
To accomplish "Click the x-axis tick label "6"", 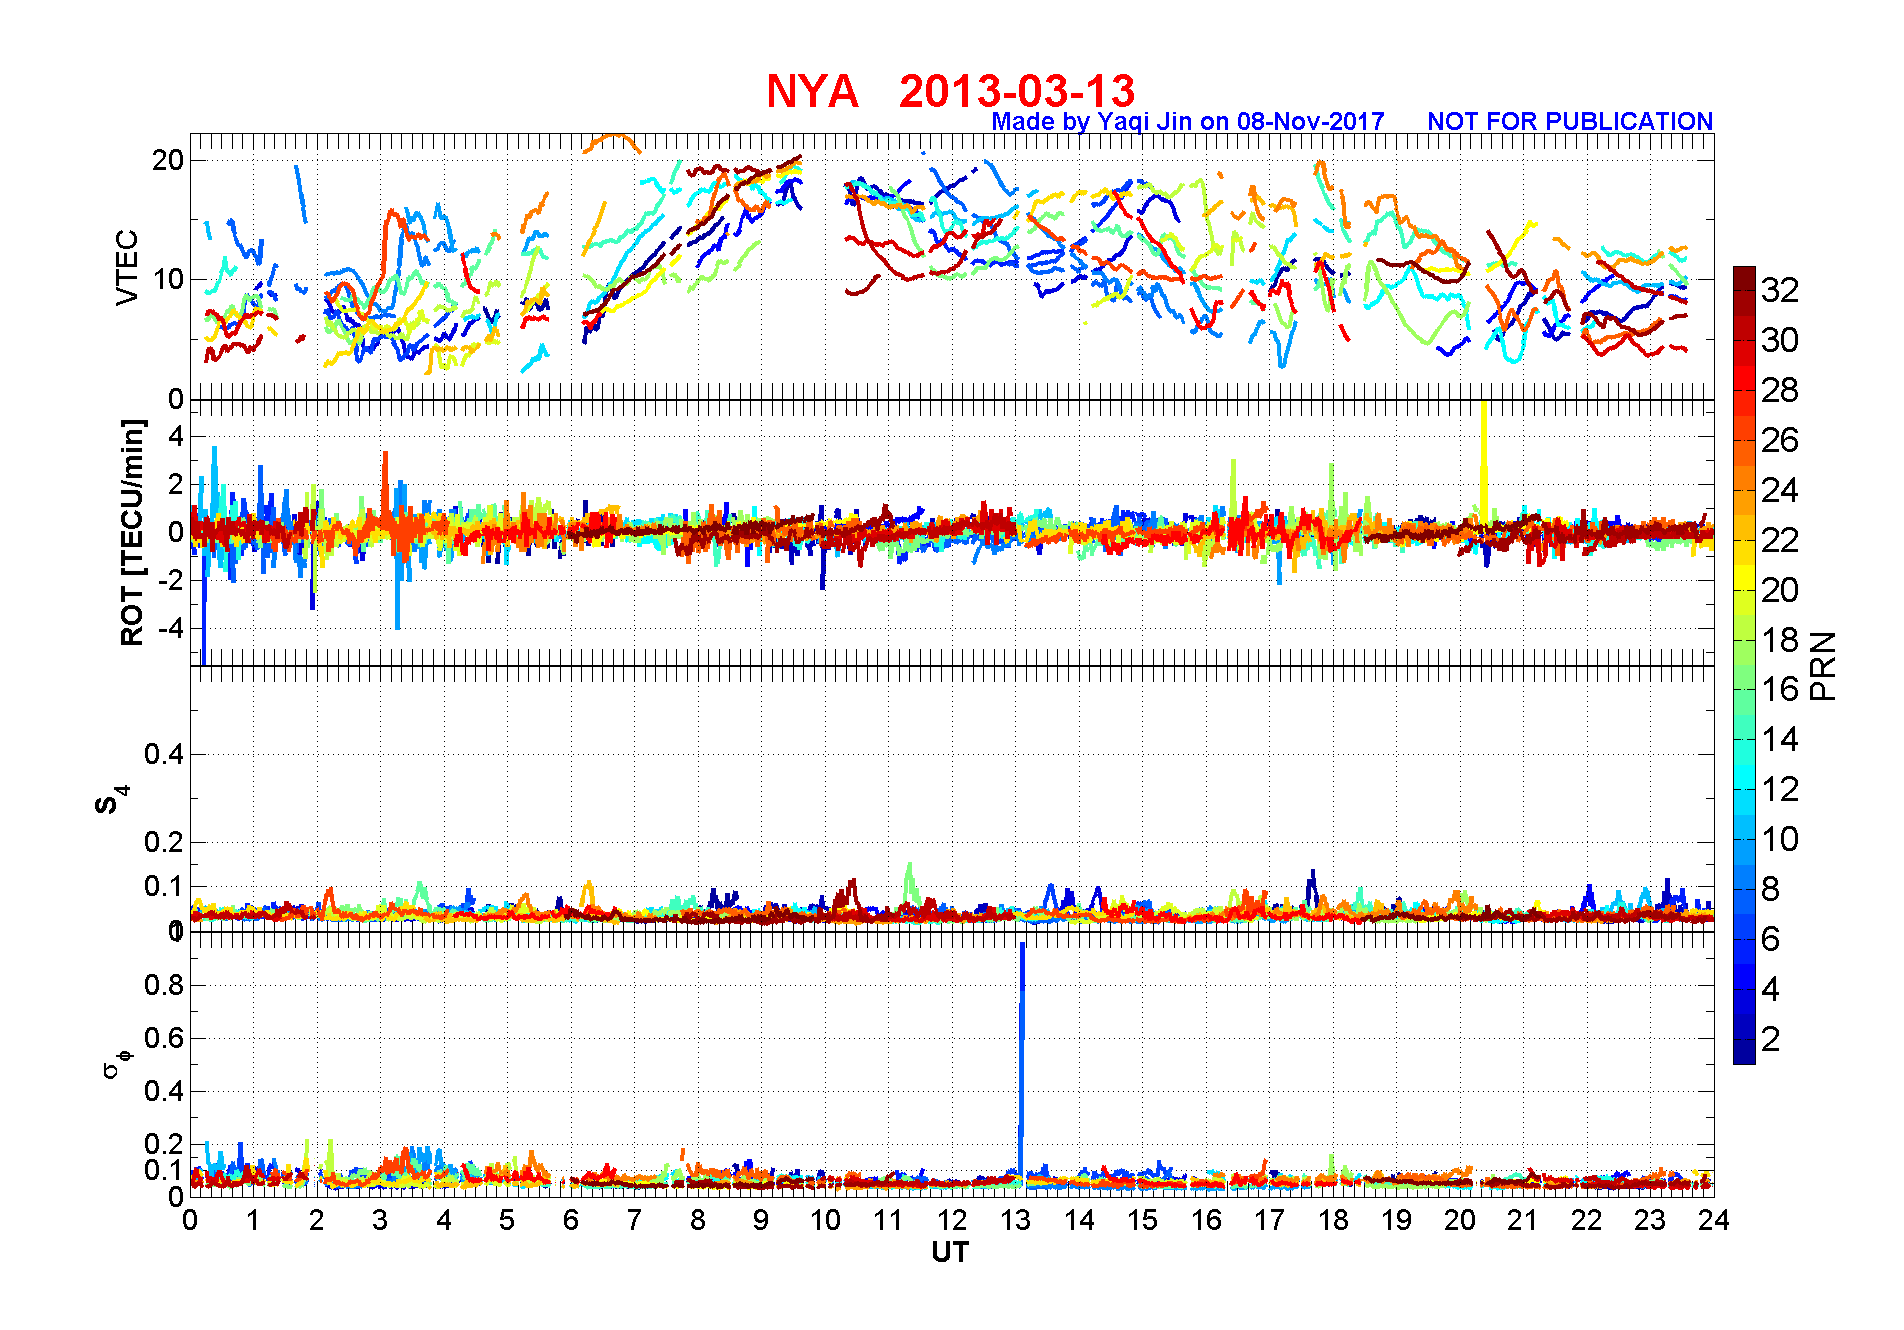I will [x=571, y=1220].
